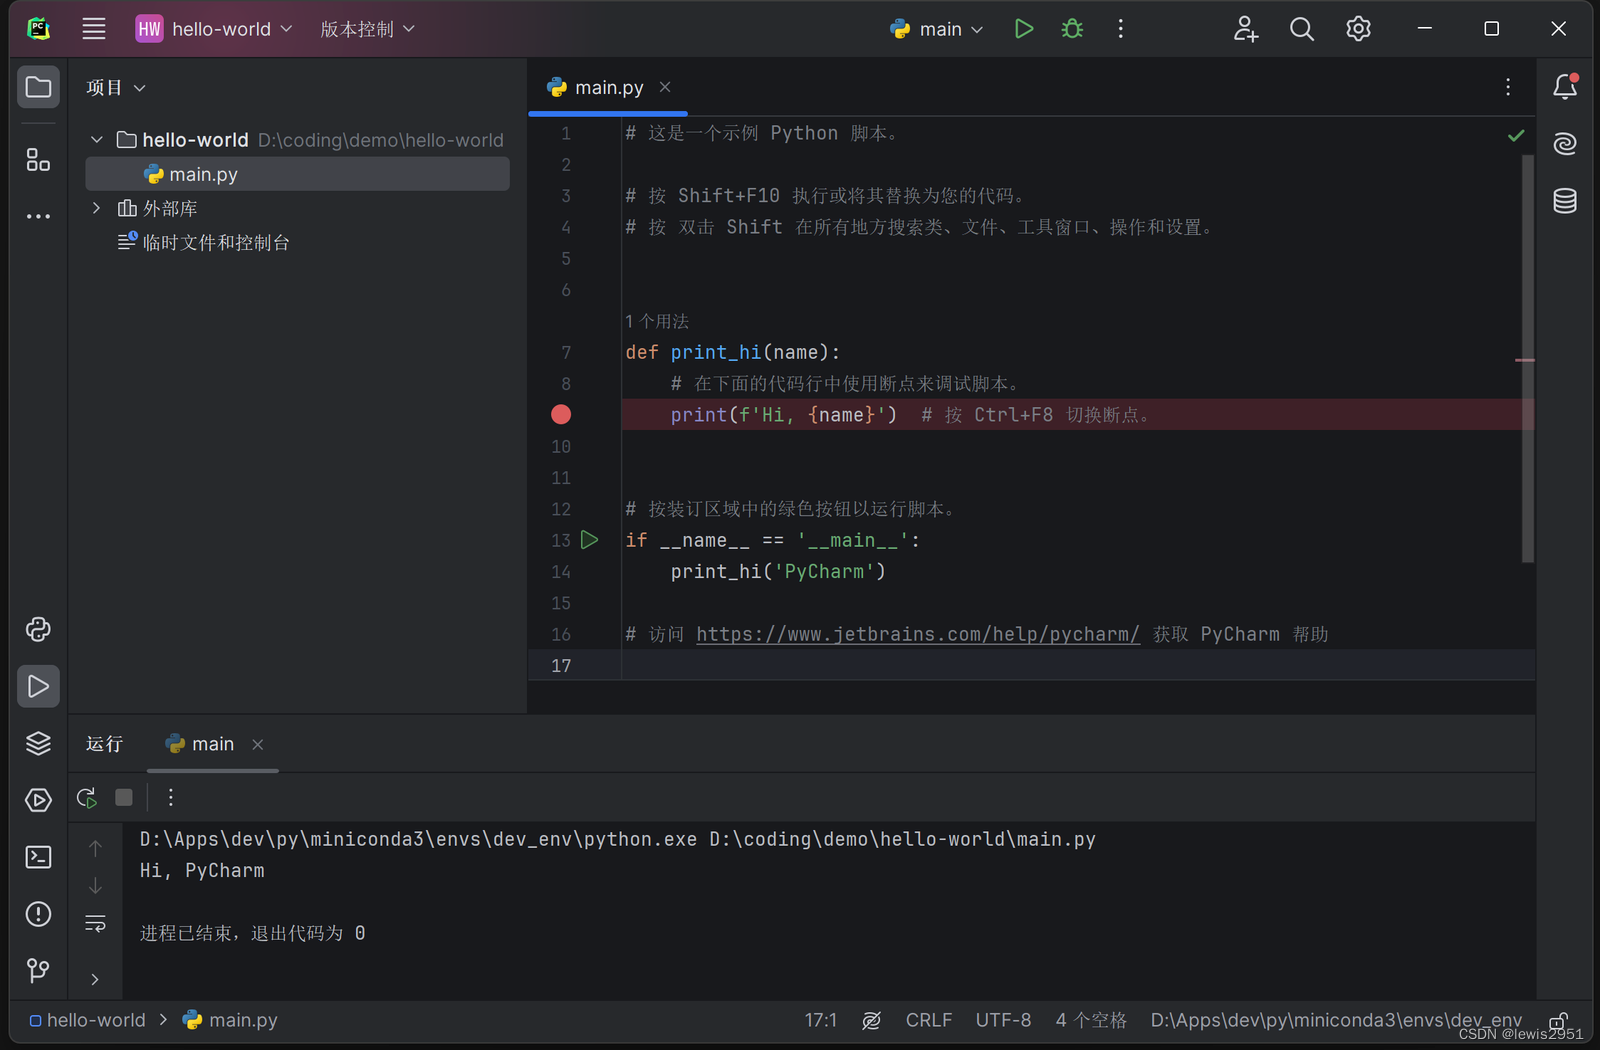This screenshot has height=1050, width=1600.
Task: Click the error stripe mark on scrollbar
Action: 1525,360
